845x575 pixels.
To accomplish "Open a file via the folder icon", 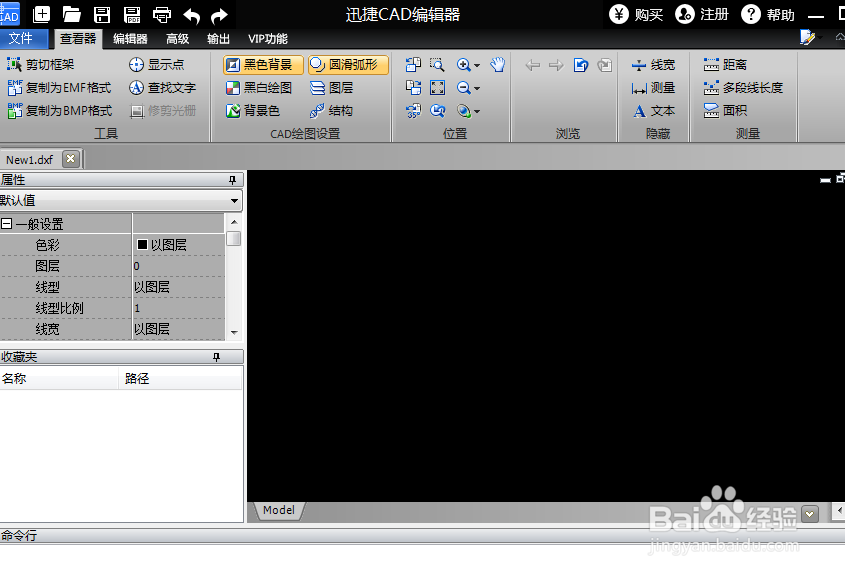I will pos(71,15).
